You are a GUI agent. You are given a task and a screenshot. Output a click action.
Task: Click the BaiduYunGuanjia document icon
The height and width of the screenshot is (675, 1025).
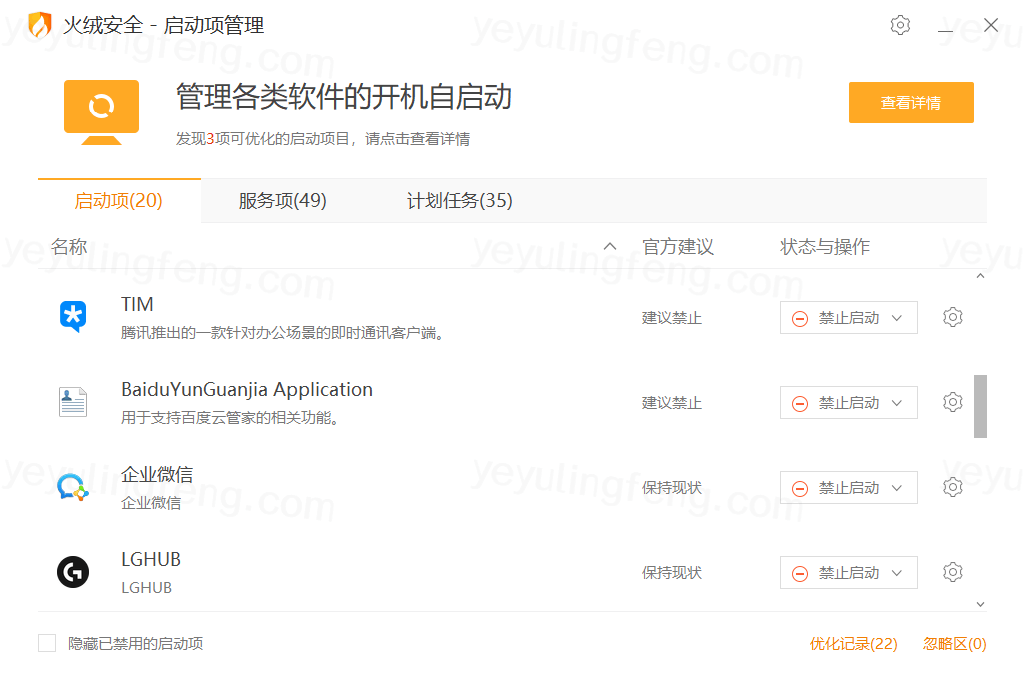coord(73,402)
